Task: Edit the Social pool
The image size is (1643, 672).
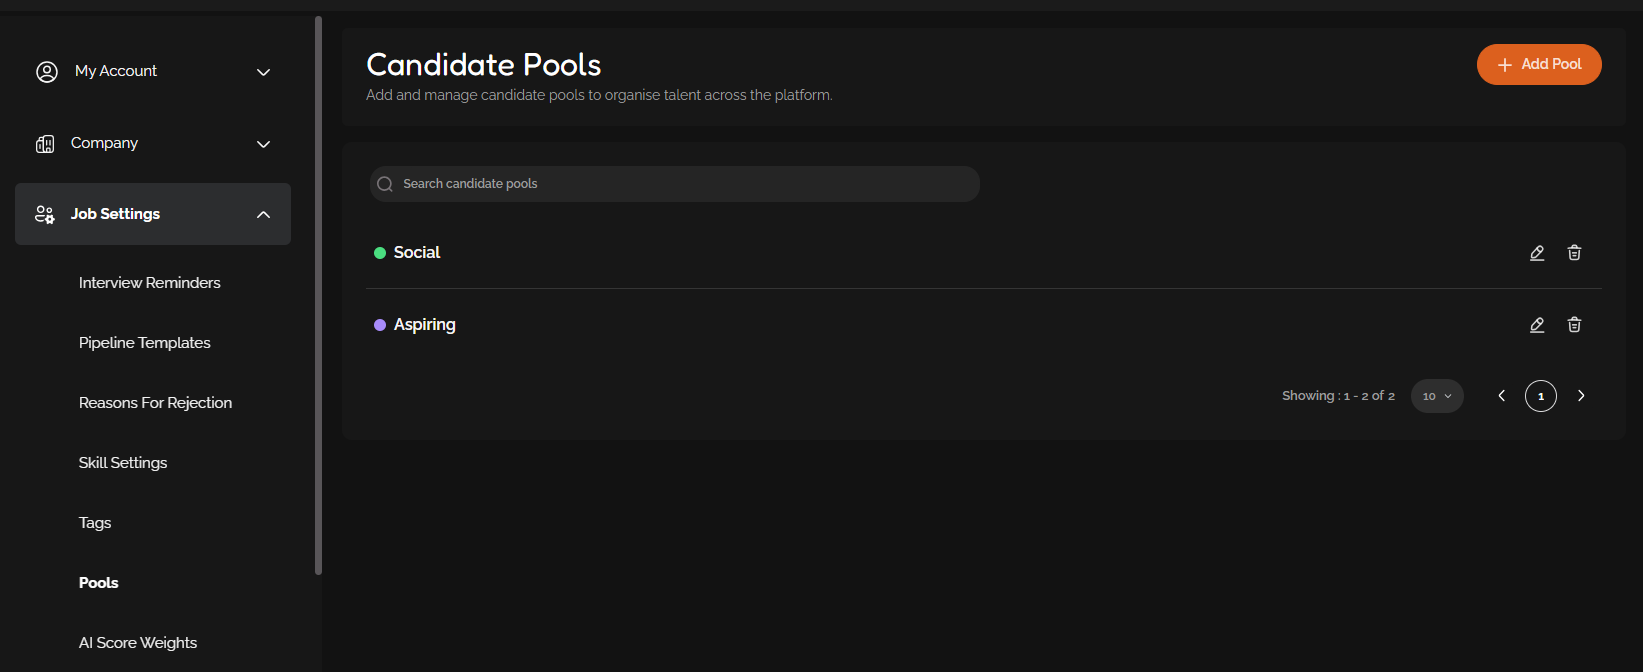Action: (1537, 253)
